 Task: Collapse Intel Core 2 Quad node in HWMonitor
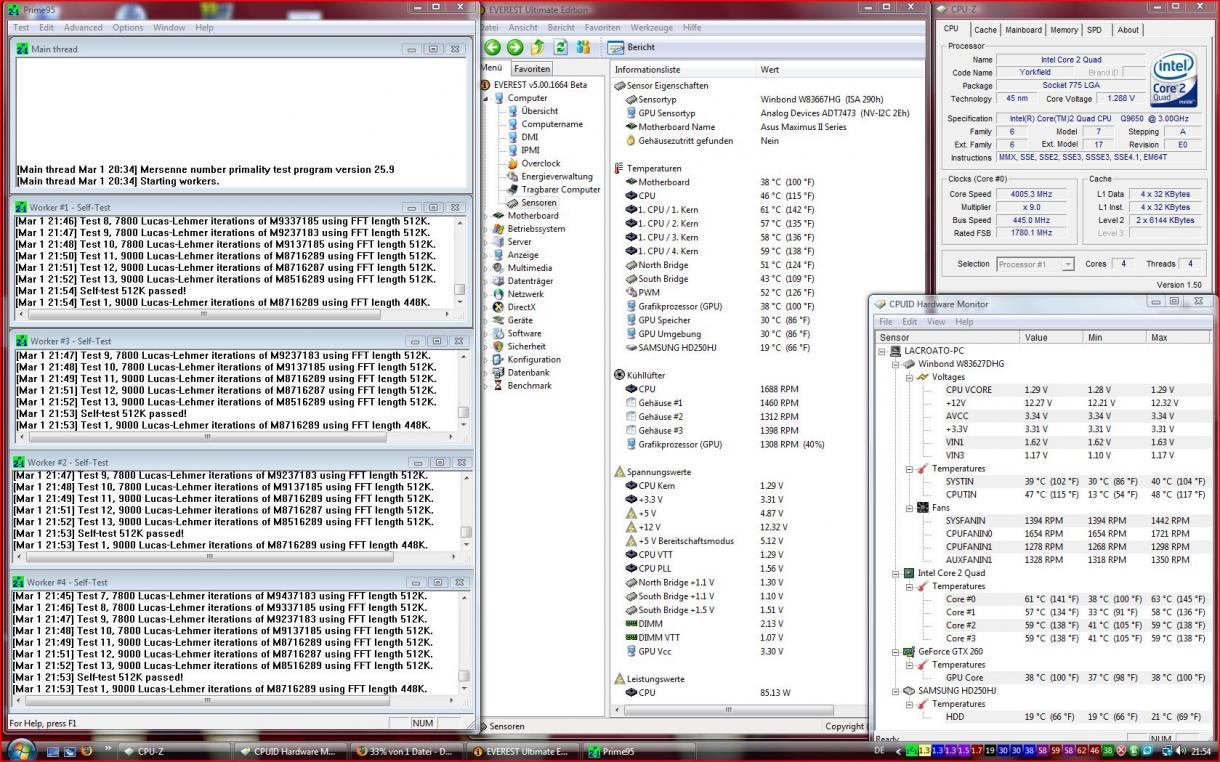pos(895,573)
